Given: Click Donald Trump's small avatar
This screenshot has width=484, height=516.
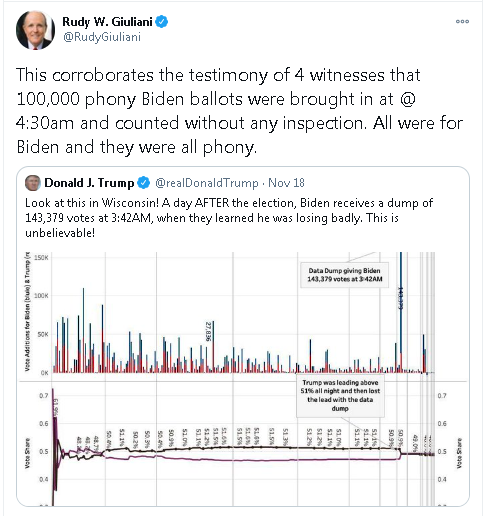Looking at the screenshot, I should 33,183.
